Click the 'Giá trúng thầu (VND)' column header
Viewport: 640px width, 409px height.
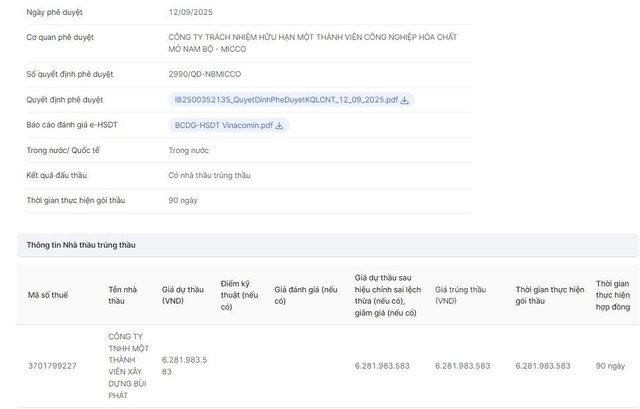click(x=462, y=294)
